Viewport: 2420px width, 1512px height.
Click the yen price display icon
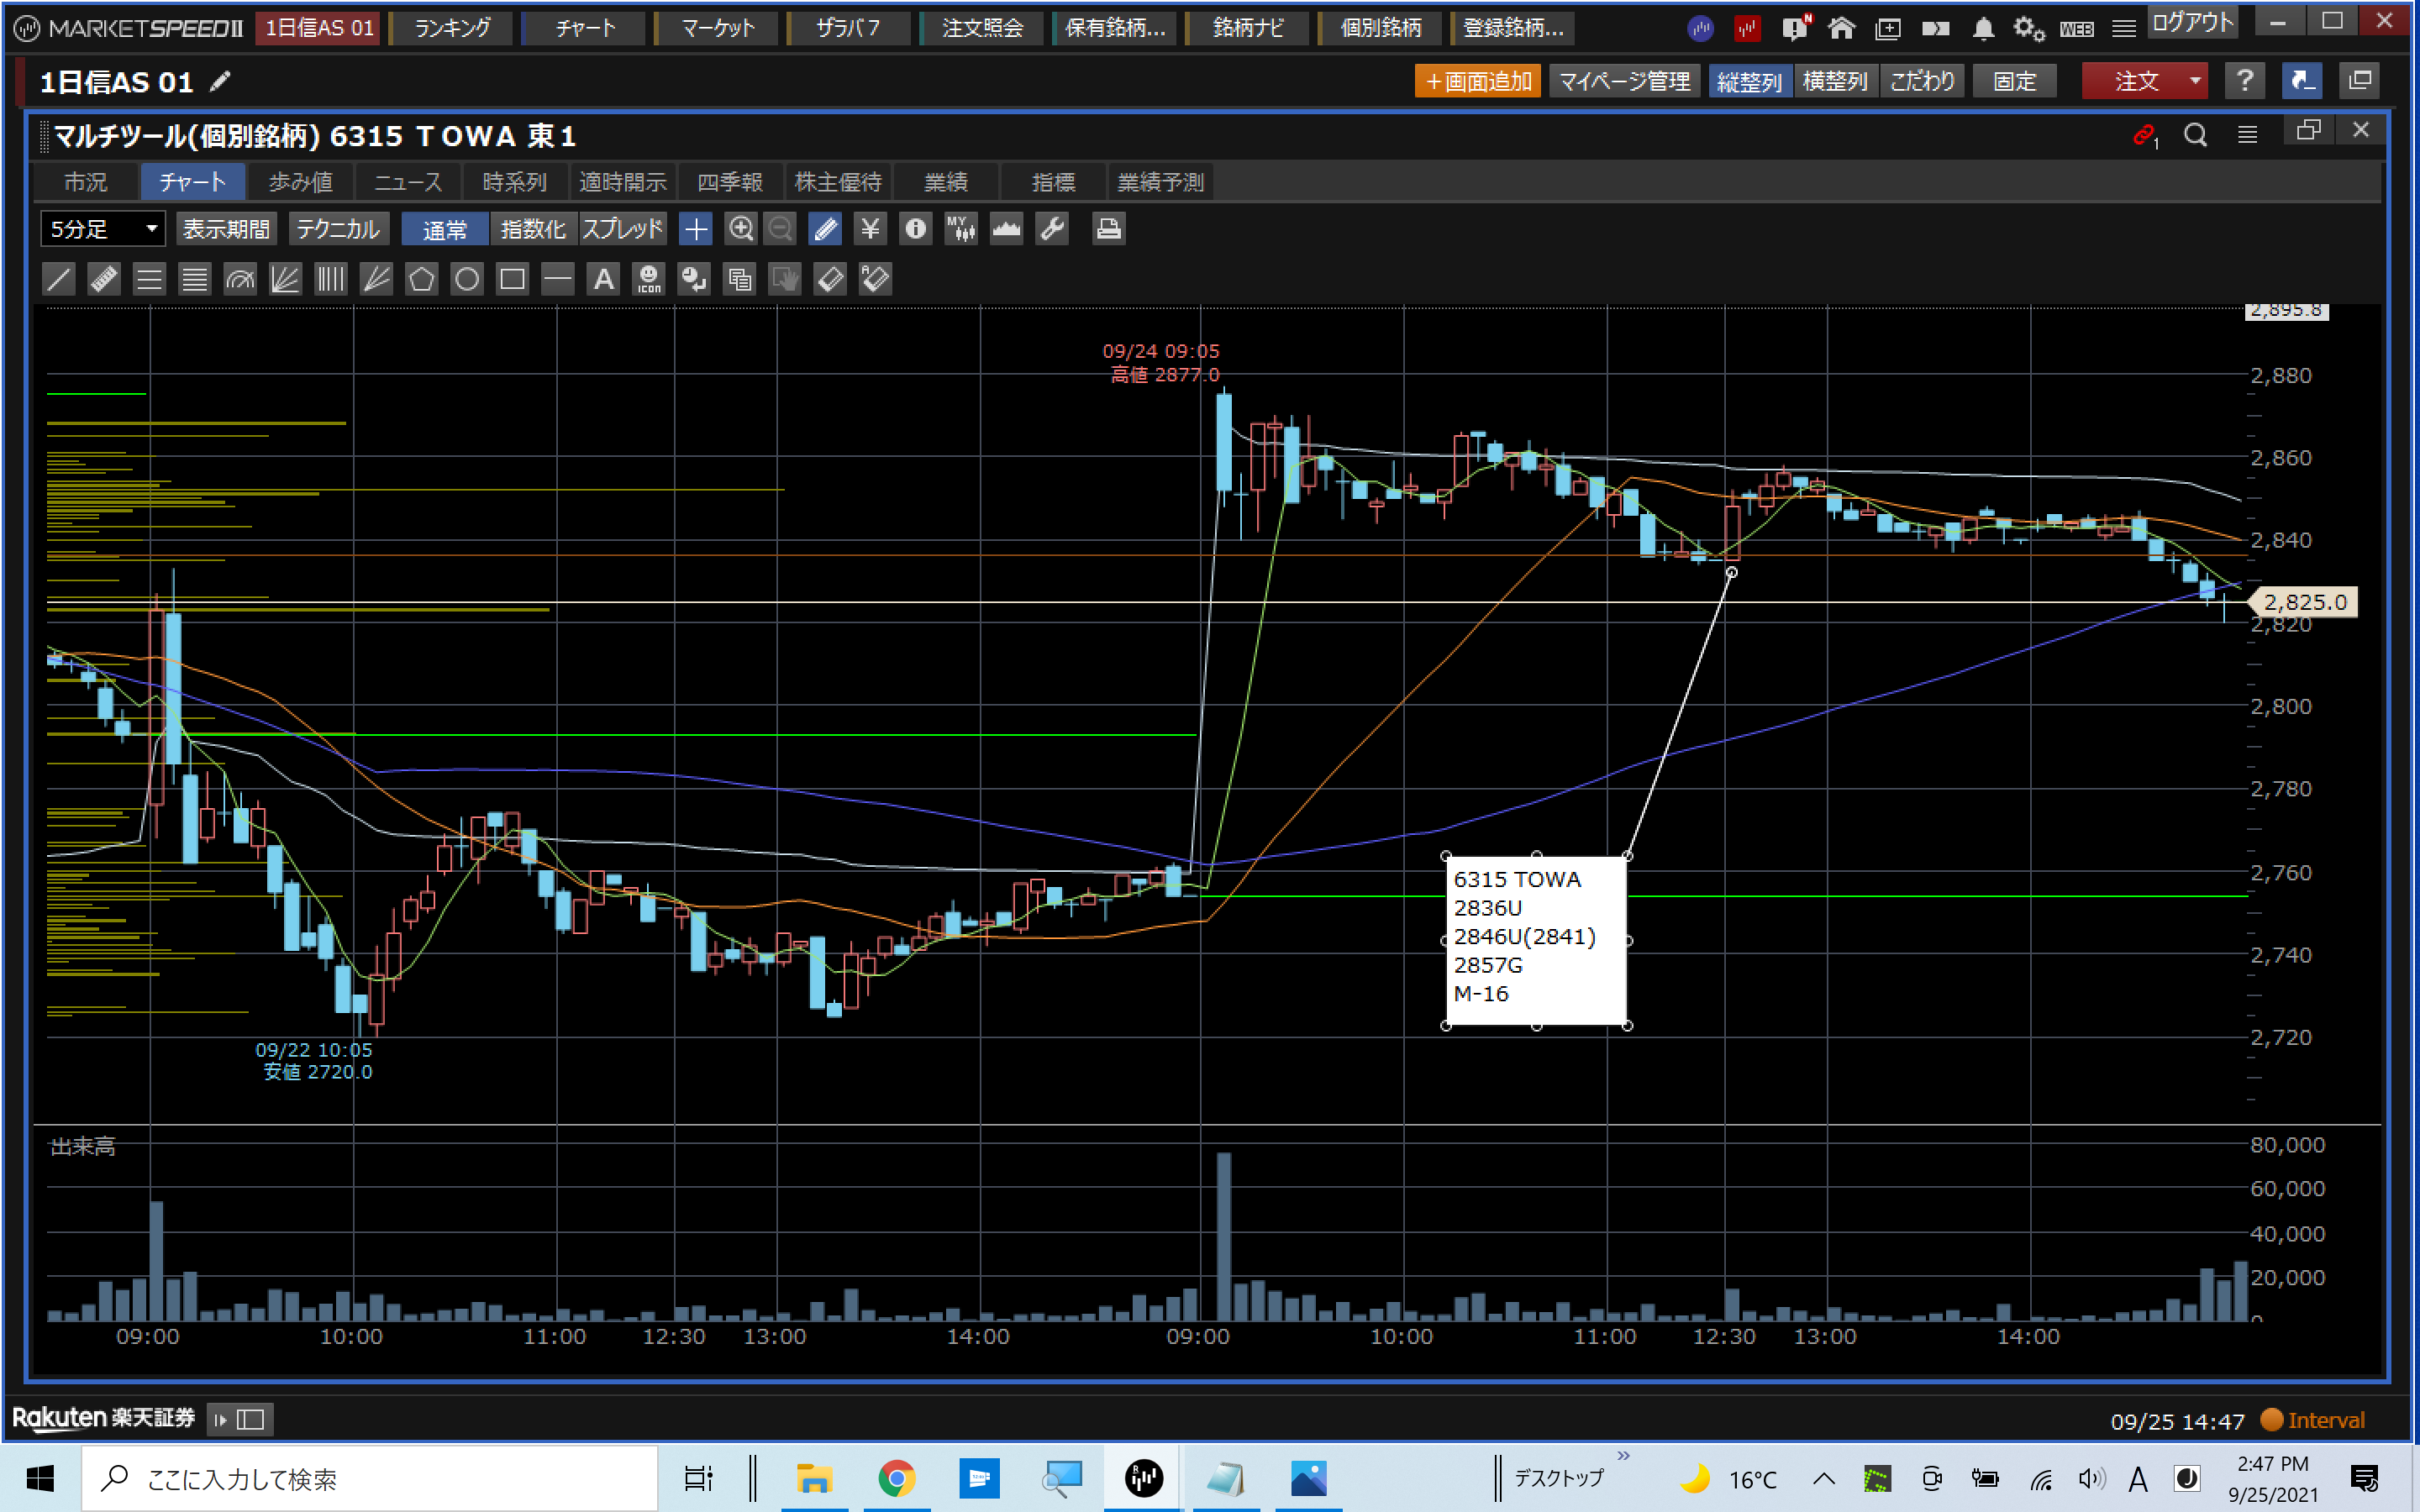[870, 229]
